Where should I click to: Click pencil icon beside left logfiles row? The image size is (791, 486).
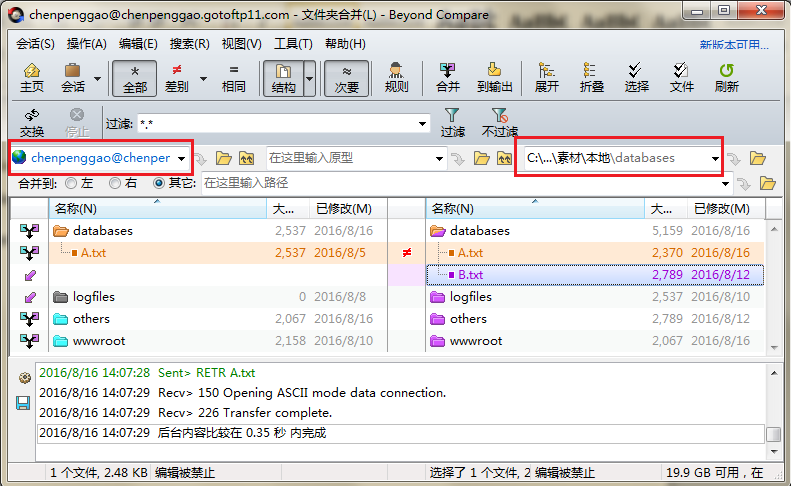click(x=30, y=297)
